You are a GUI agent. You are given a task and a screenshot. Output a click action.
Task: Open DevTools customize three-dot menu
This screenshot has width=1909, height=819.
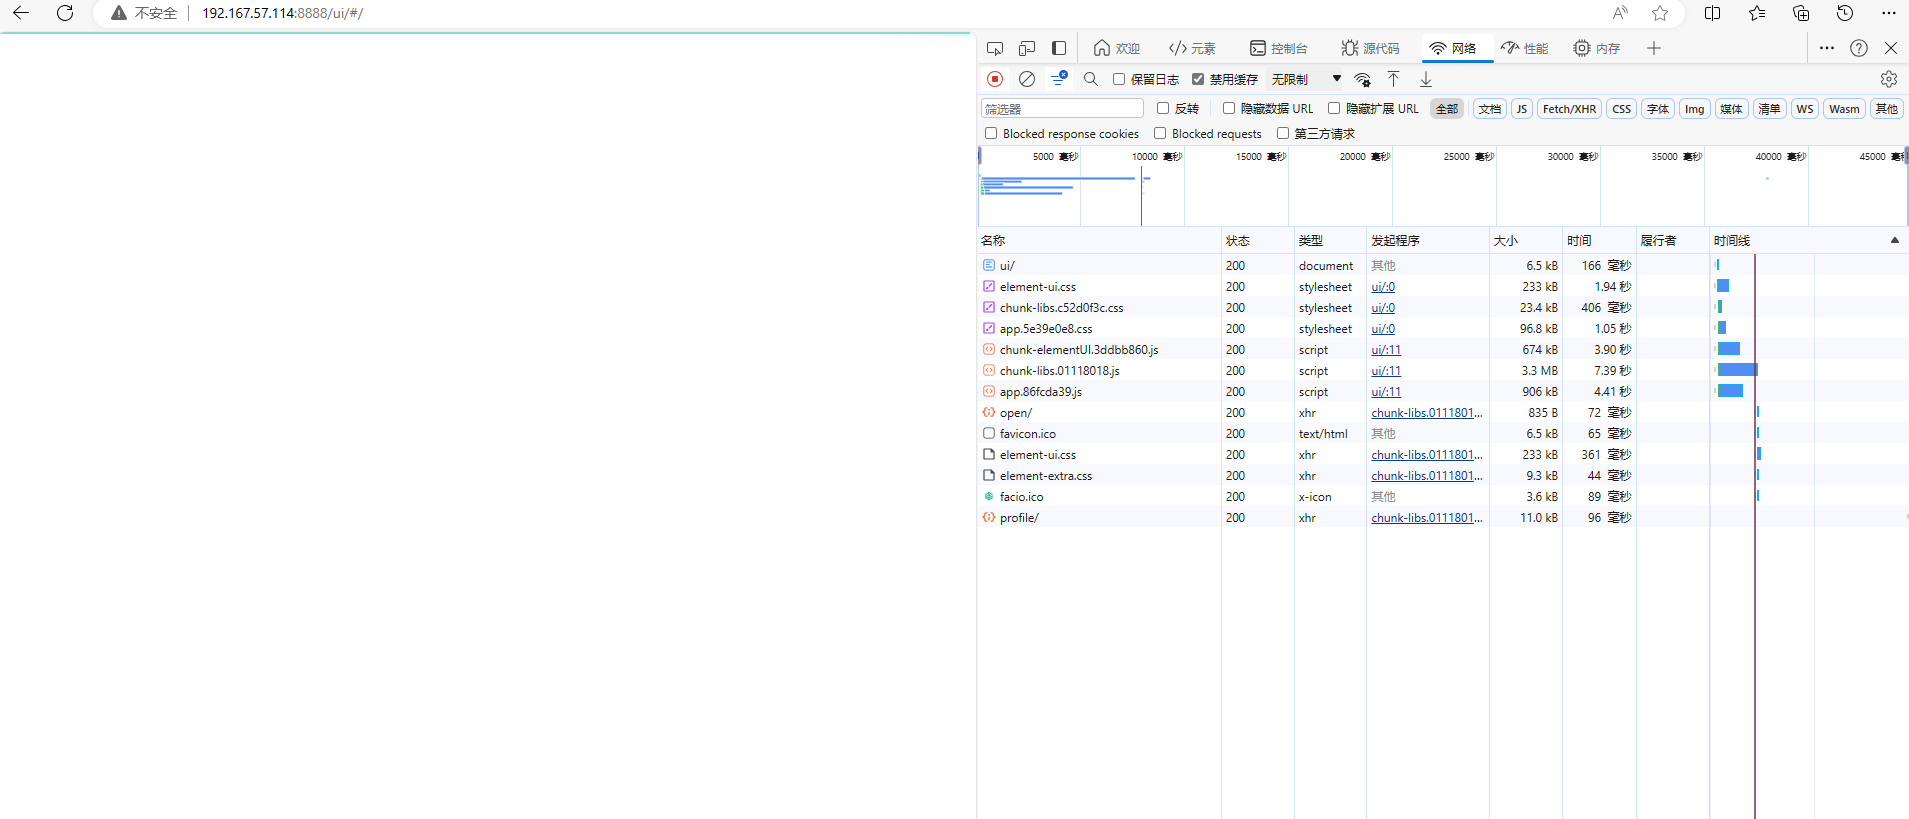[1827, 48]
